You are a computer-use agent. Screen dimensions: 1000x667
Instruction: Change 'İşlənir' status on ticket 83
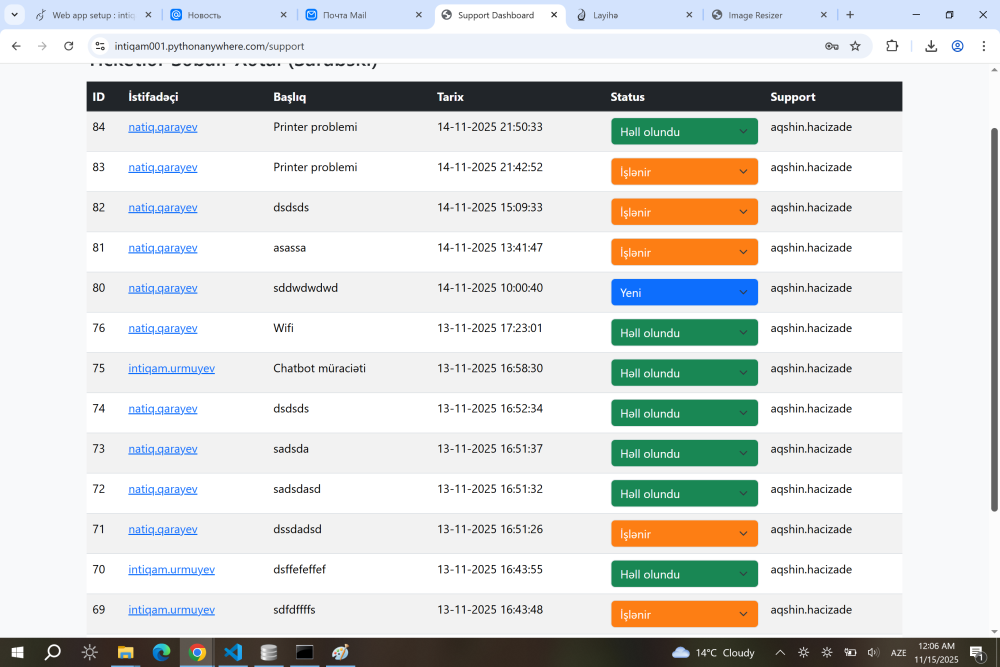tap(684, 171)
